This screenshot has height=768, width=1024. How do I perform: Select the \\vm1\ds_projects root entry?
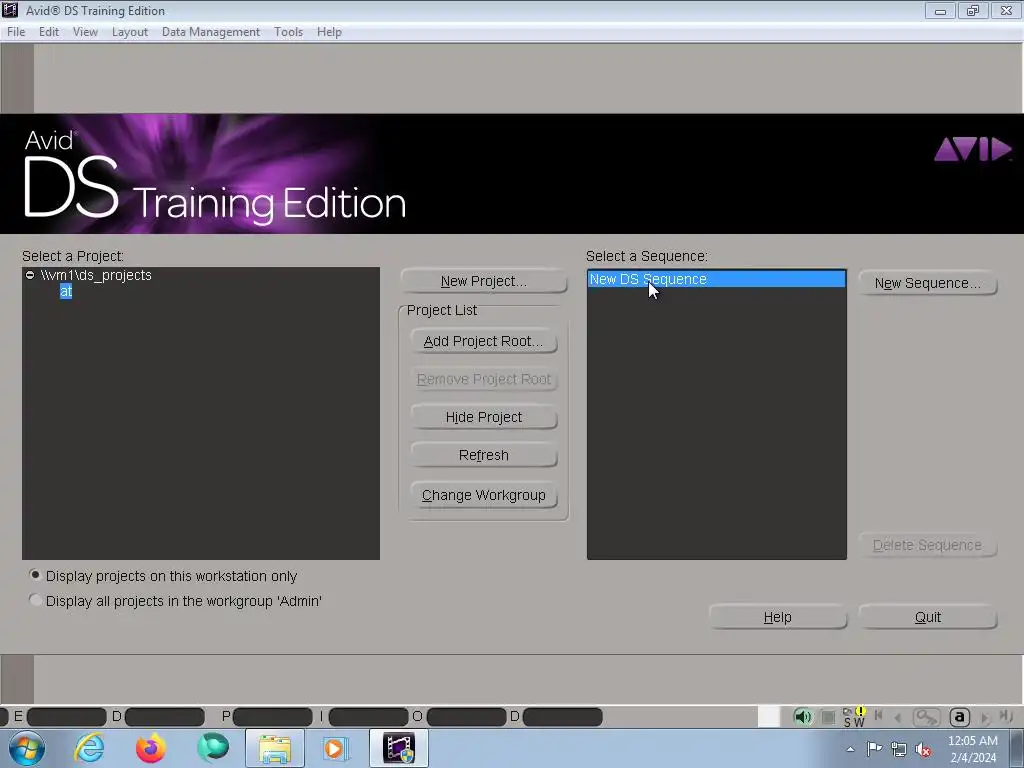pos(96,275)
